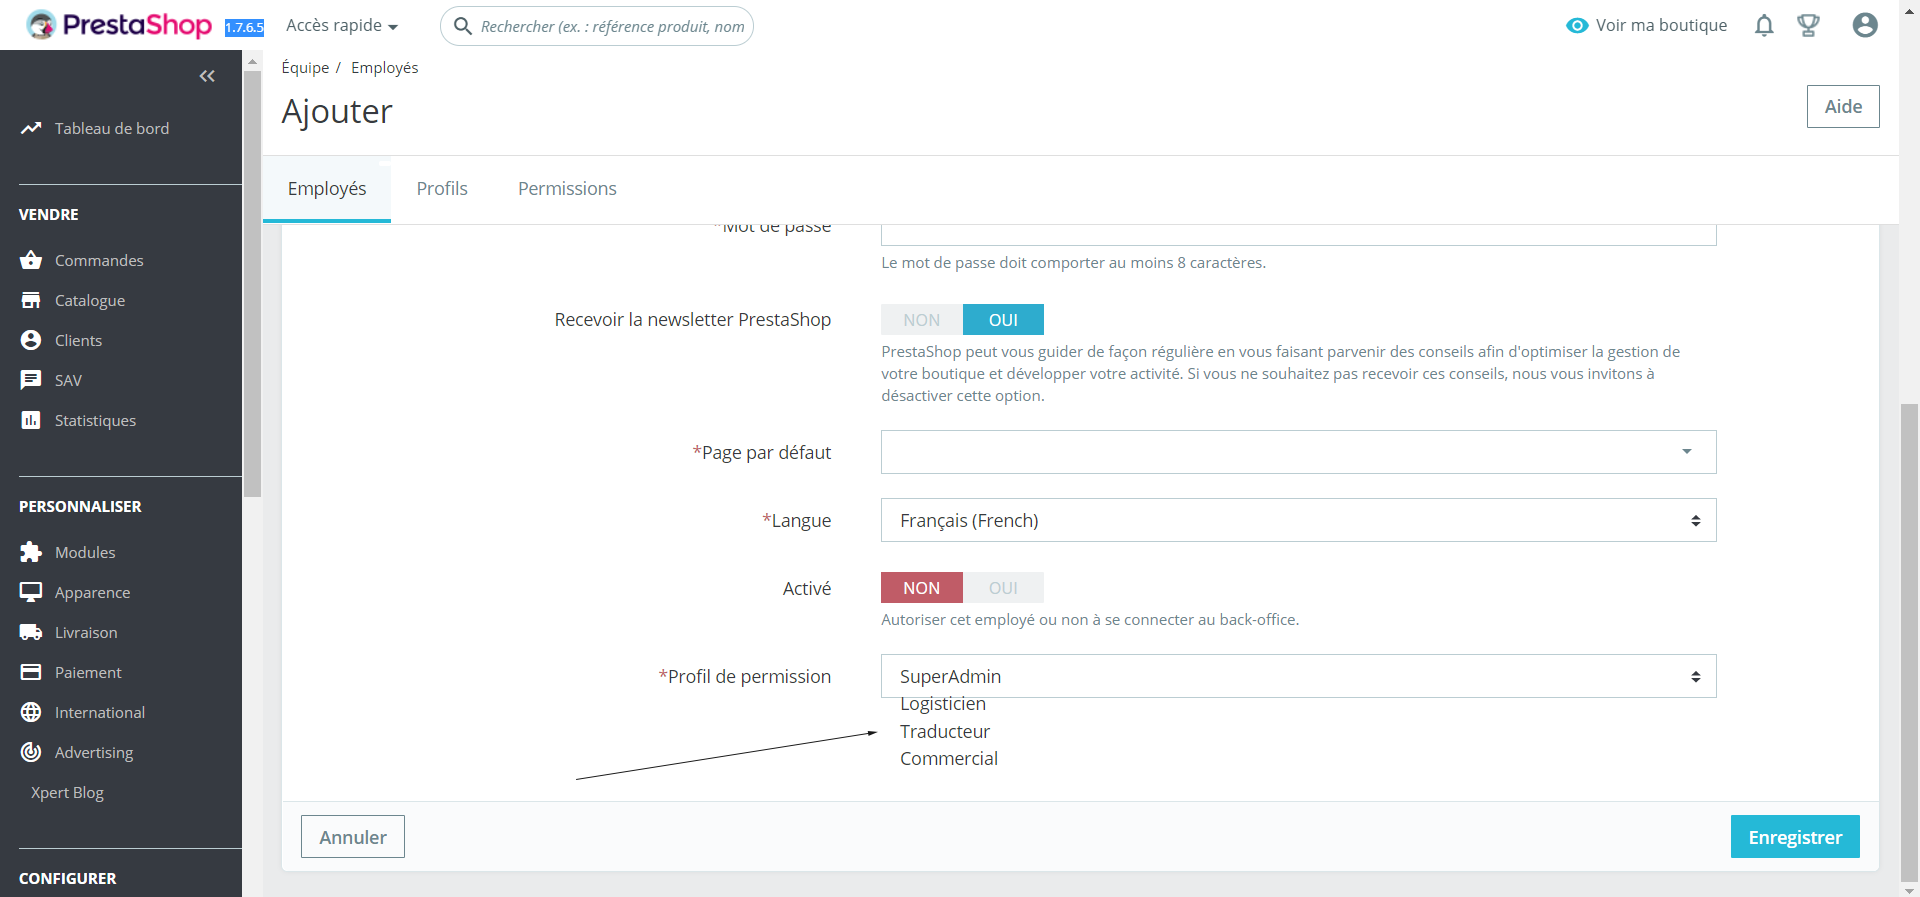Open the Accès rapide dropdown menu
The width and height of the screenshot is (1920, 897).
[342, 26]
